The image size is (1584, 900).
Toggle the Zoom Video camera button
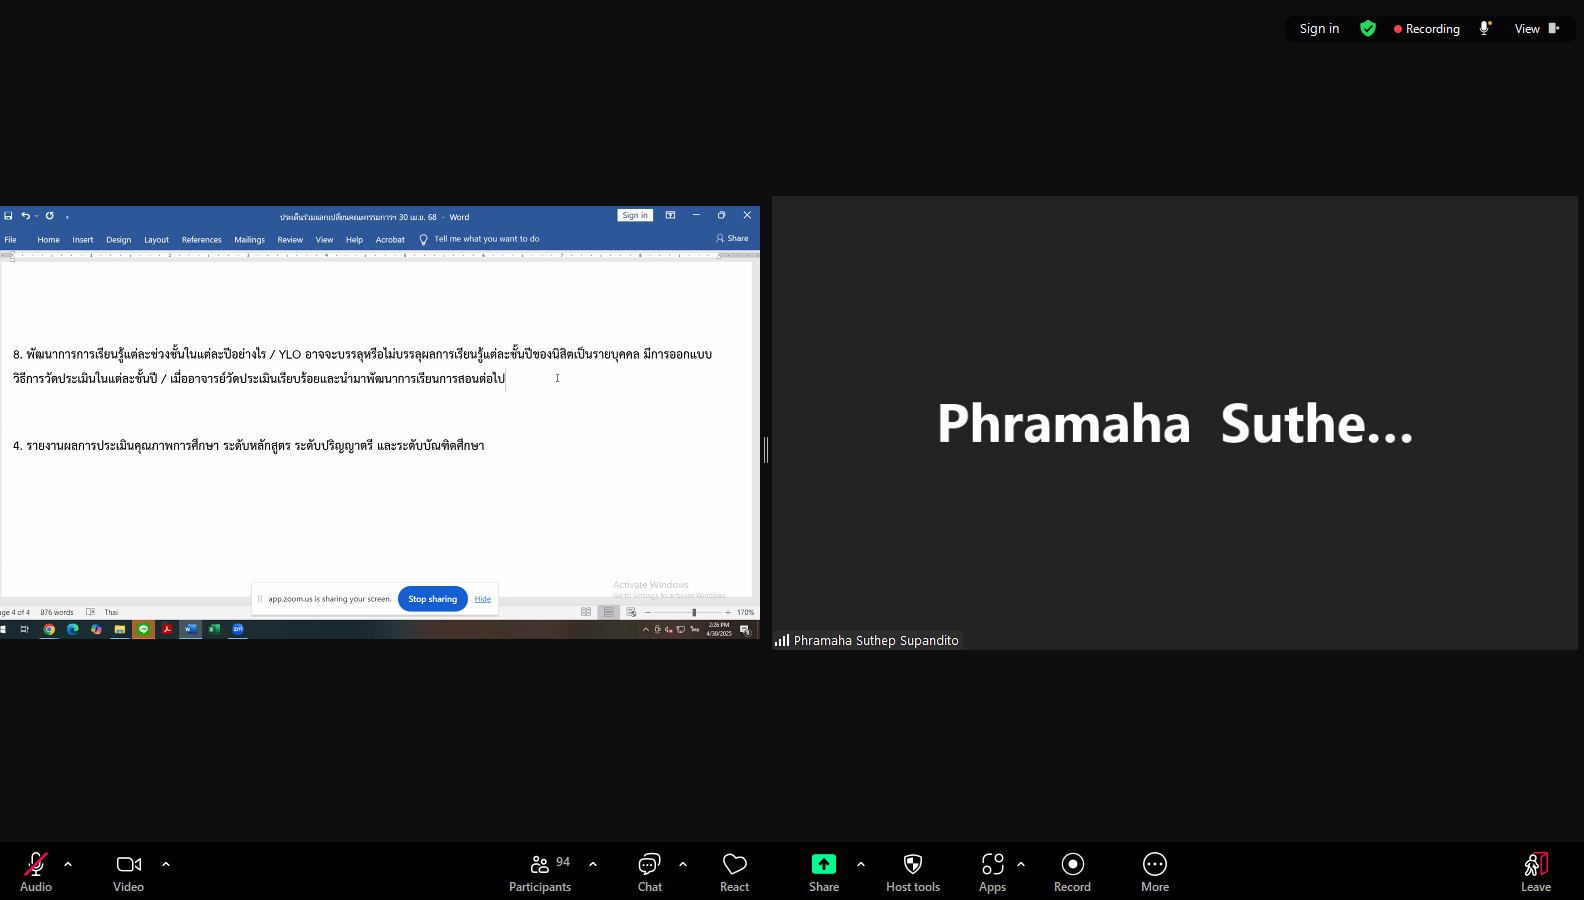[128, 871]
